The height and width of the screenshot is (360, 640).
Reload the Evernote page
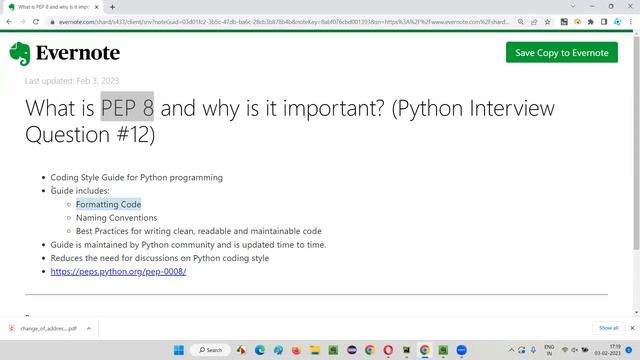click(36, 22)
